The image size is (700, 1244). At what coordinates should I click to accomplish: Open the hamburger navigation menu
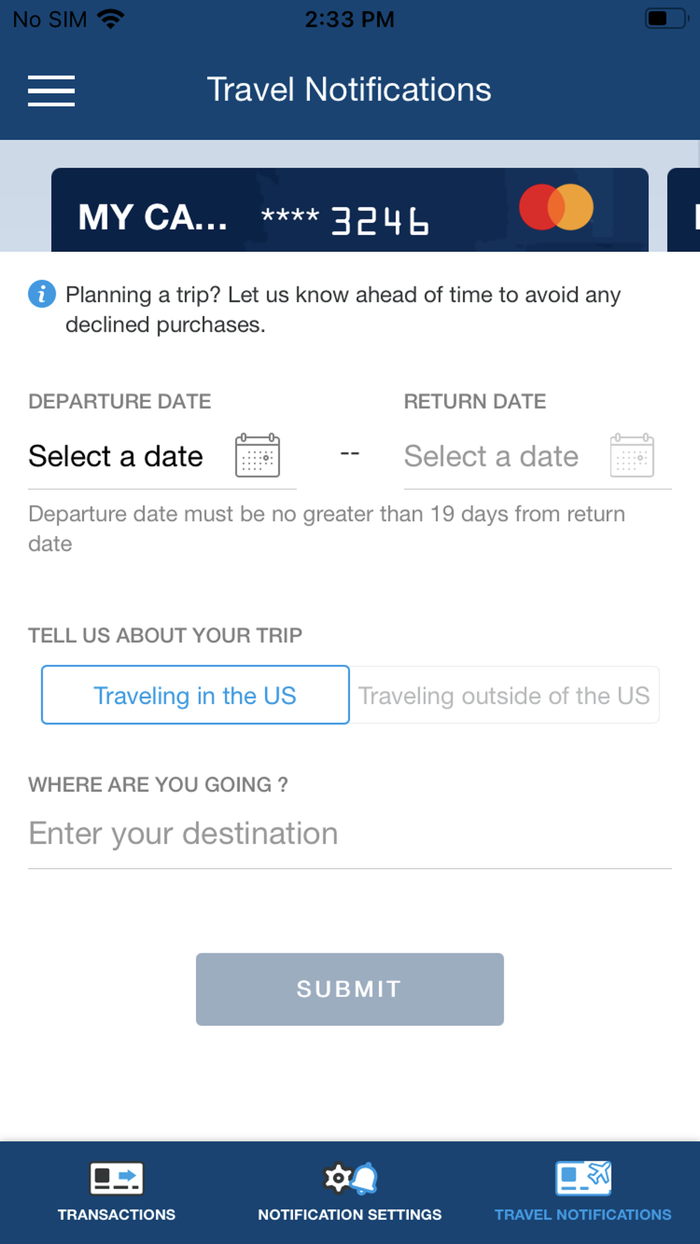click(x=51, y=91)
